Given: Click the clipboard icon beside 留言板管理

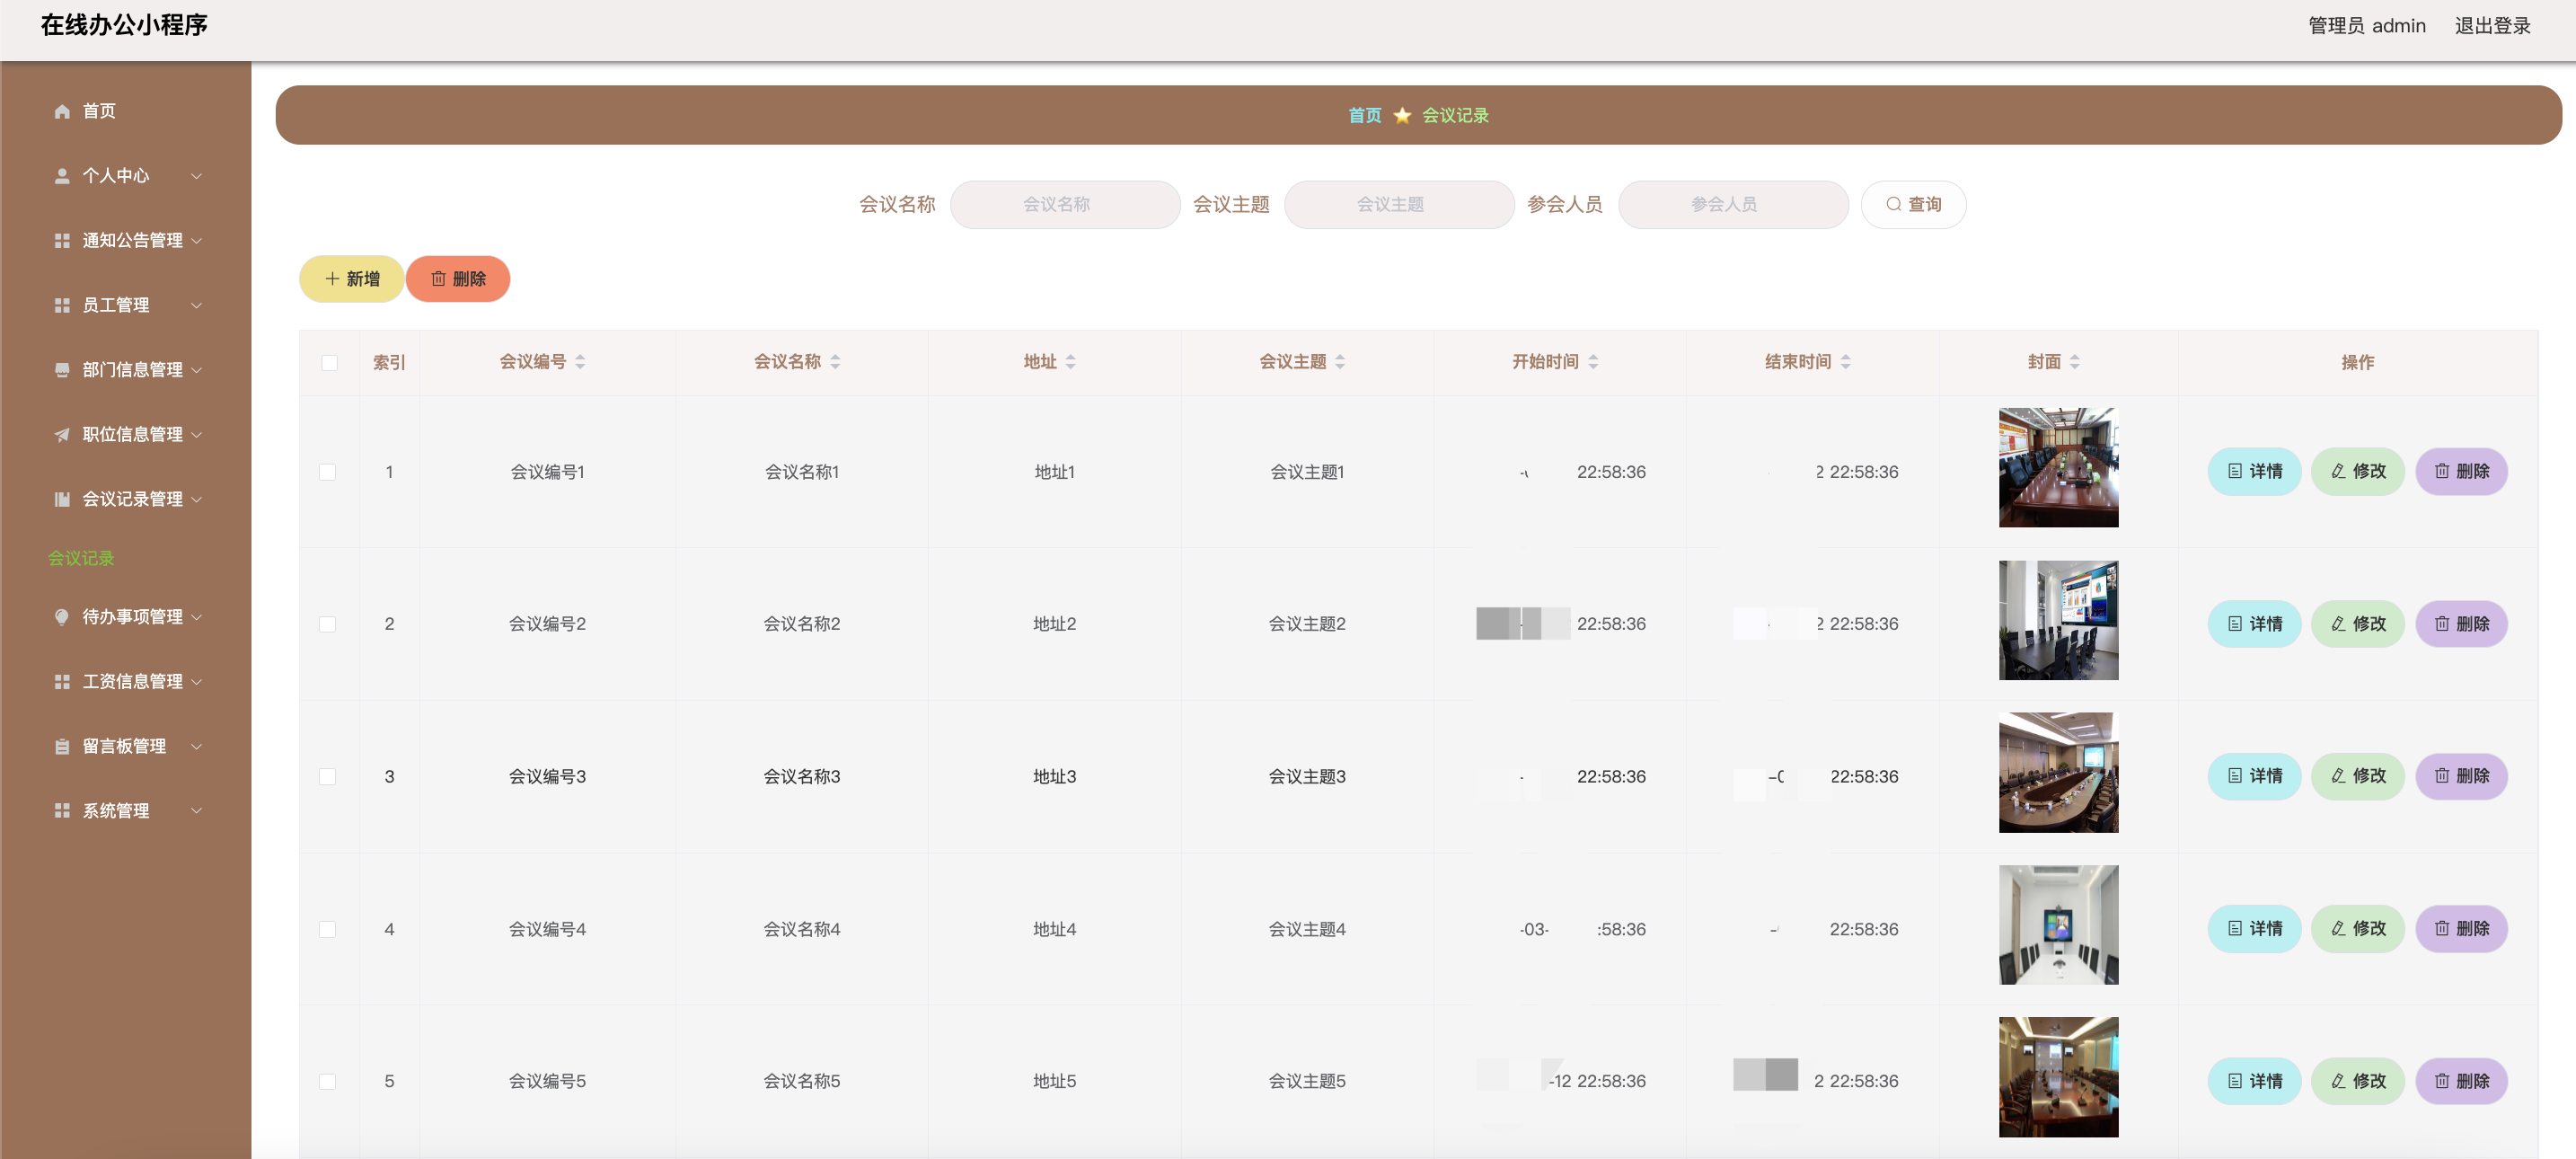Looking at the screenshot, I should (x=62, y=746).
